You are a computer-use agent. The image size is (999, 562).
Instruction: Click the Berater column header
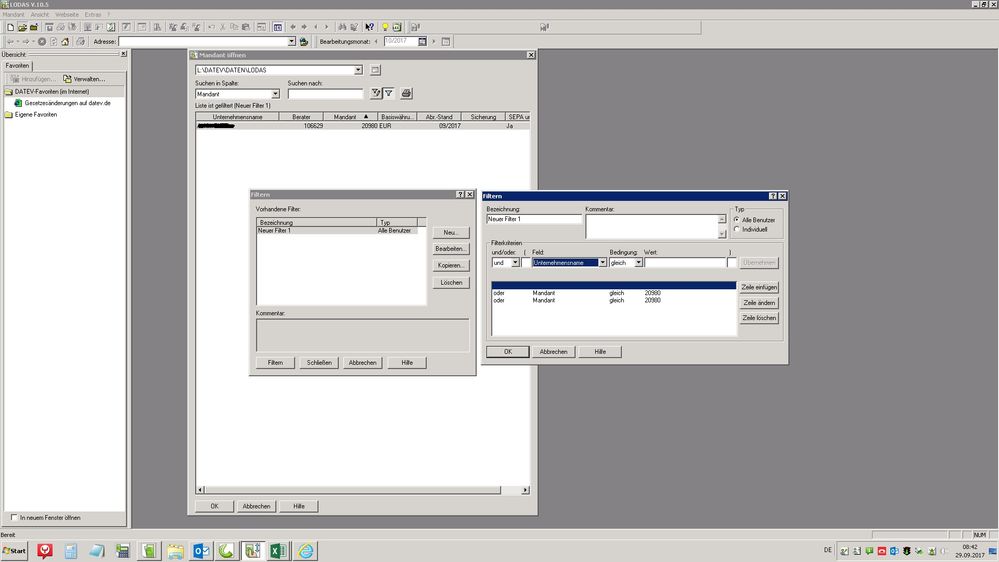coord(301,117)
